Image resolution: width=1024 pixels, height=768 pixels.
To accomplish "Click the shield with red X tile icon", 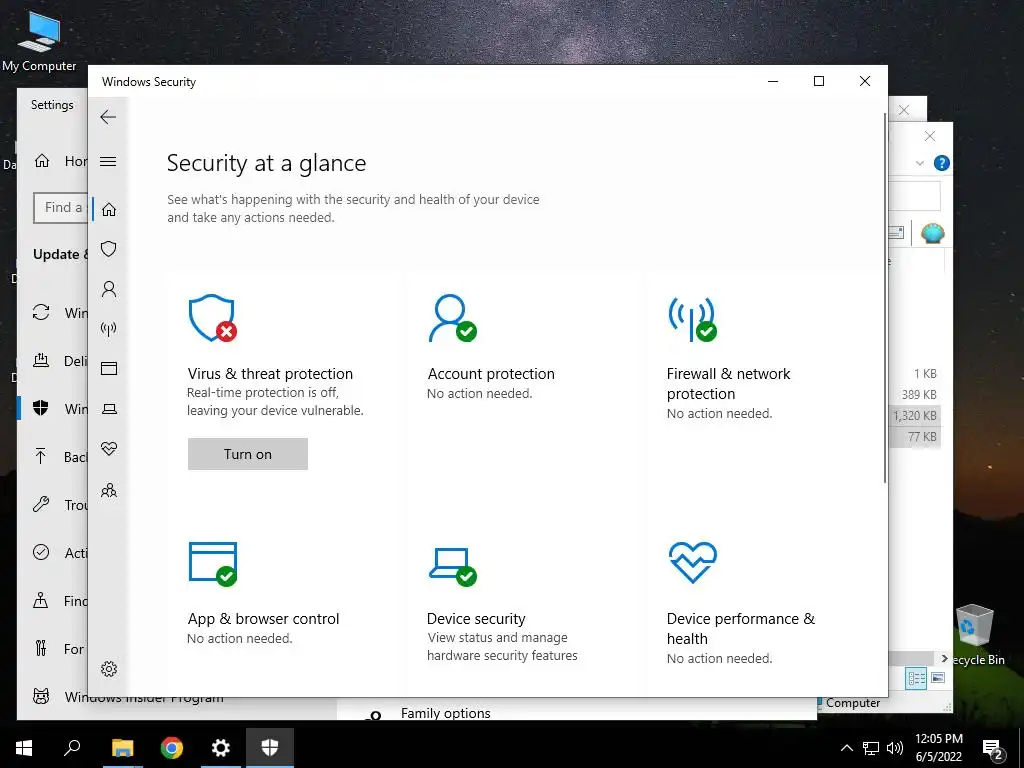I will tap(213, 318).
